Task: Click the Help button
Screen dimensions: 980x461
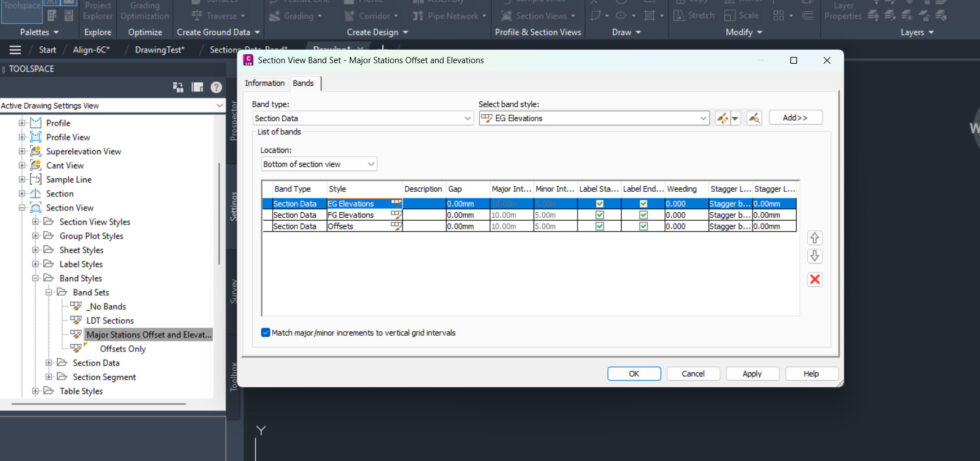Action: coord(811,374)
